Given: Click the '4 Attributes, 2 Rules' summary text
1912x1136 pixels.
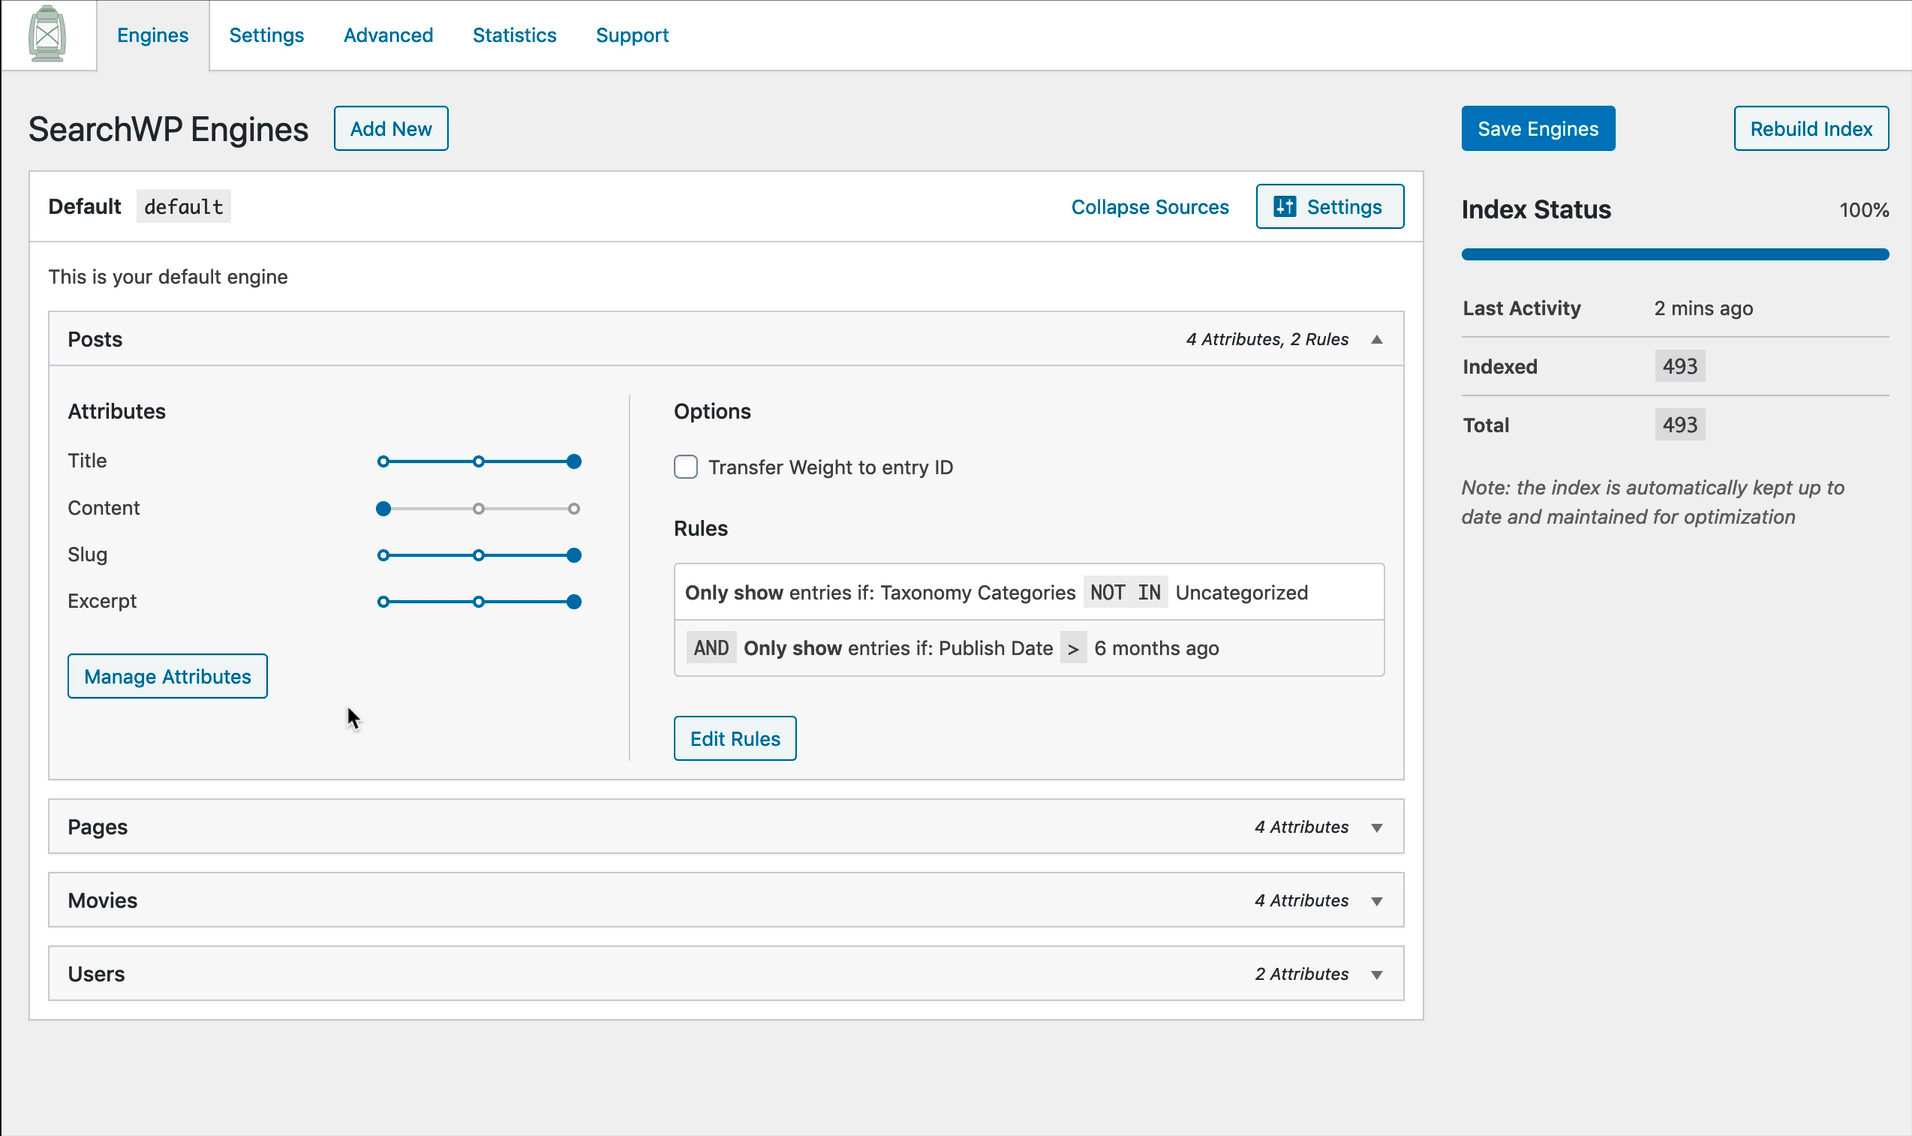Looking at the screenshot, I should click(1267, 340).
